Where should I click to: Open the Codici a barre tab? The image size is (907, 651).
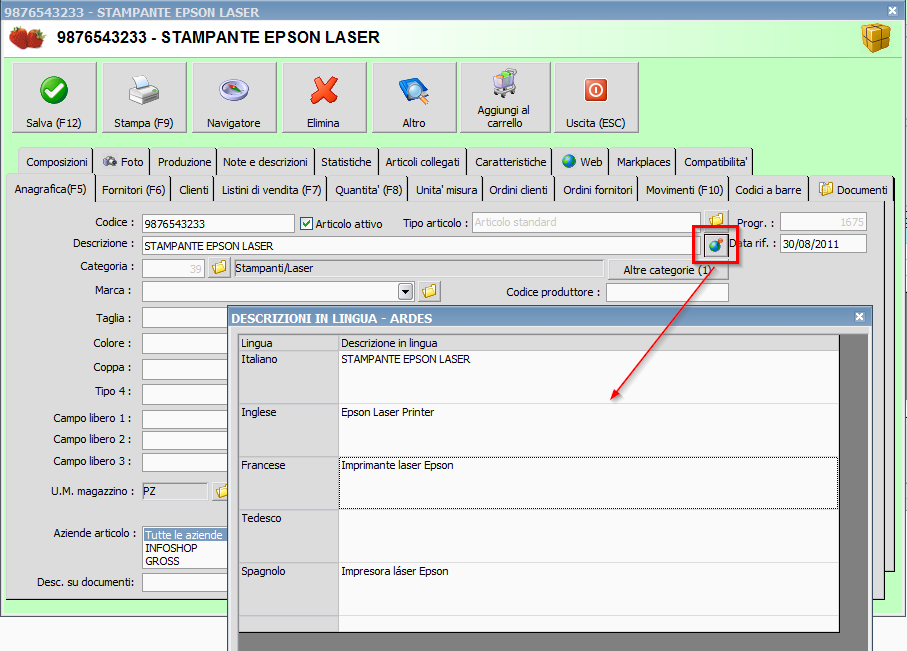coord(768,190)
